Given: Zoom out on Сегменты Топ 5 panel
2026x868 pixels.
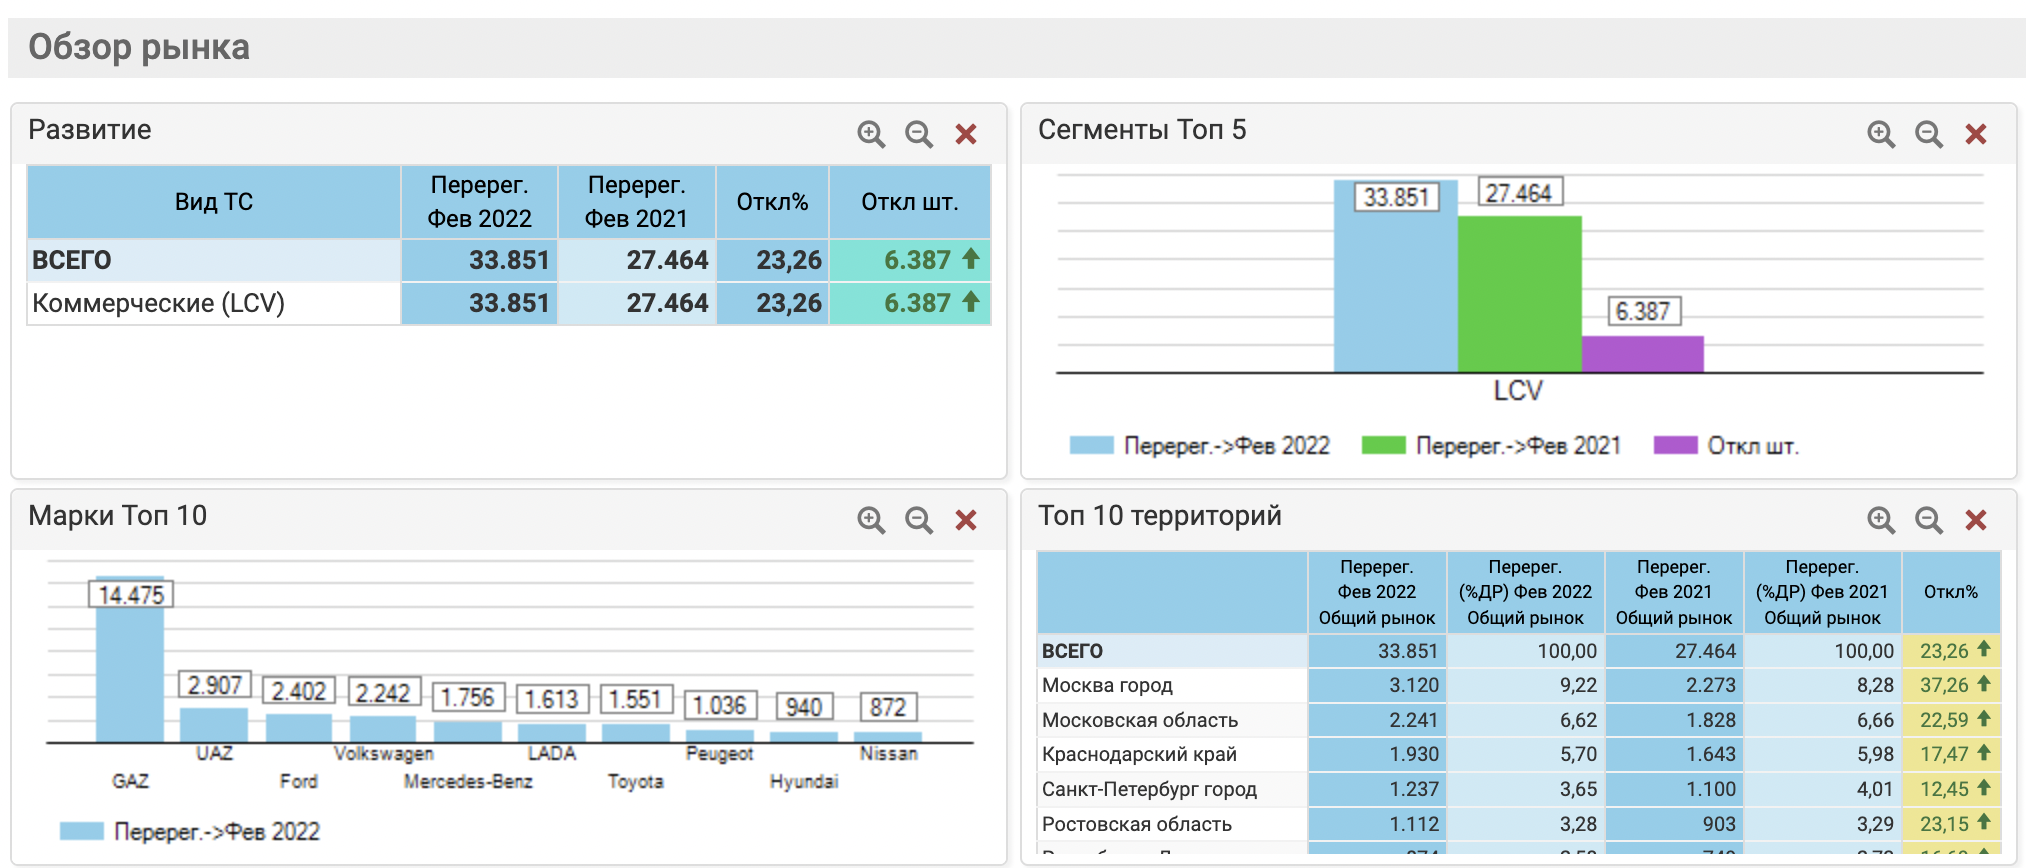Looking at the screenshot, I should click(x=1928, y=134).
